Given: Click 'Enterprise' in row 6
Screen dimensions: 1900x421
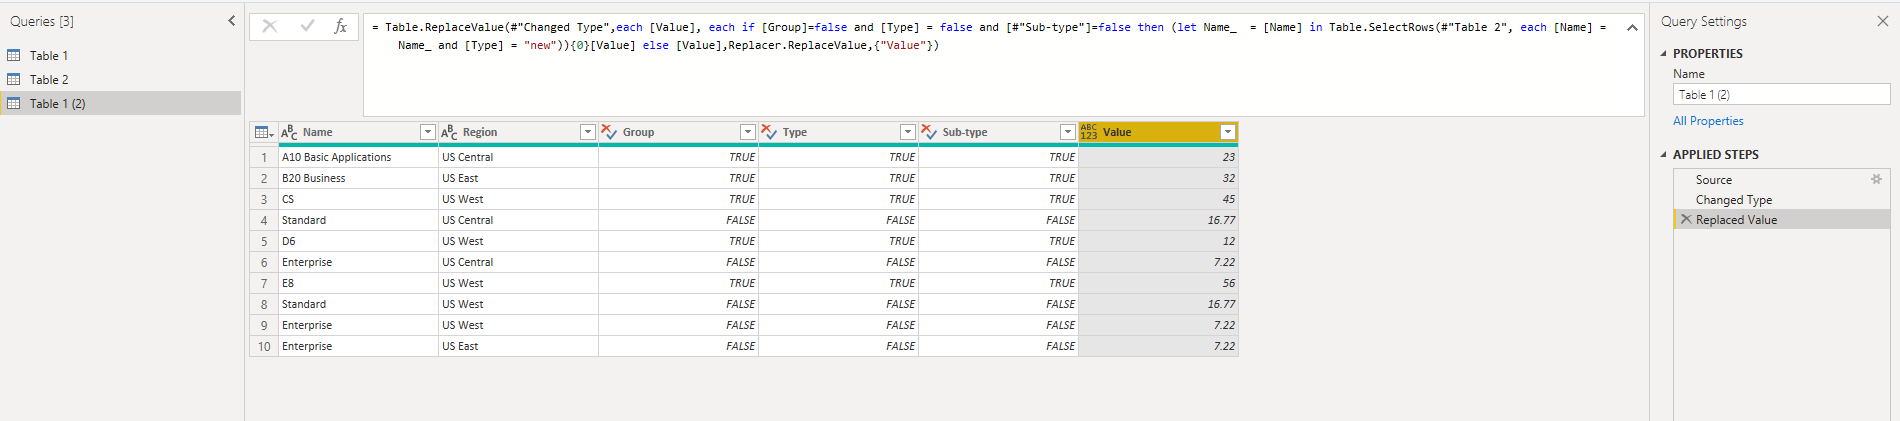Looking at the screenshot, I should point(358,262).
